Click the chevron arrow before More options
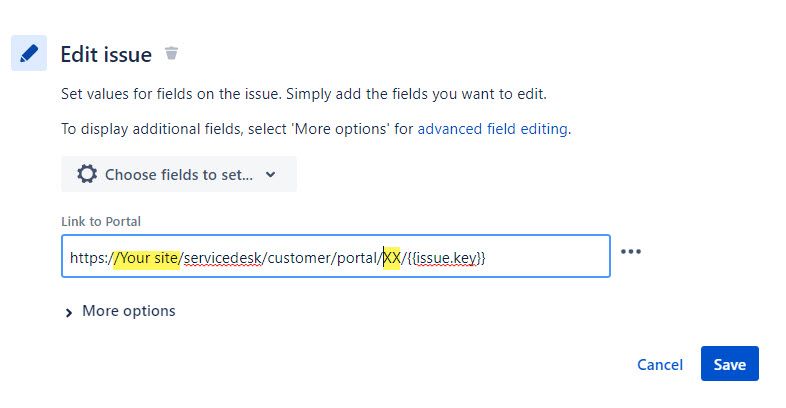The image size is (786, 408). coord(69,313)
